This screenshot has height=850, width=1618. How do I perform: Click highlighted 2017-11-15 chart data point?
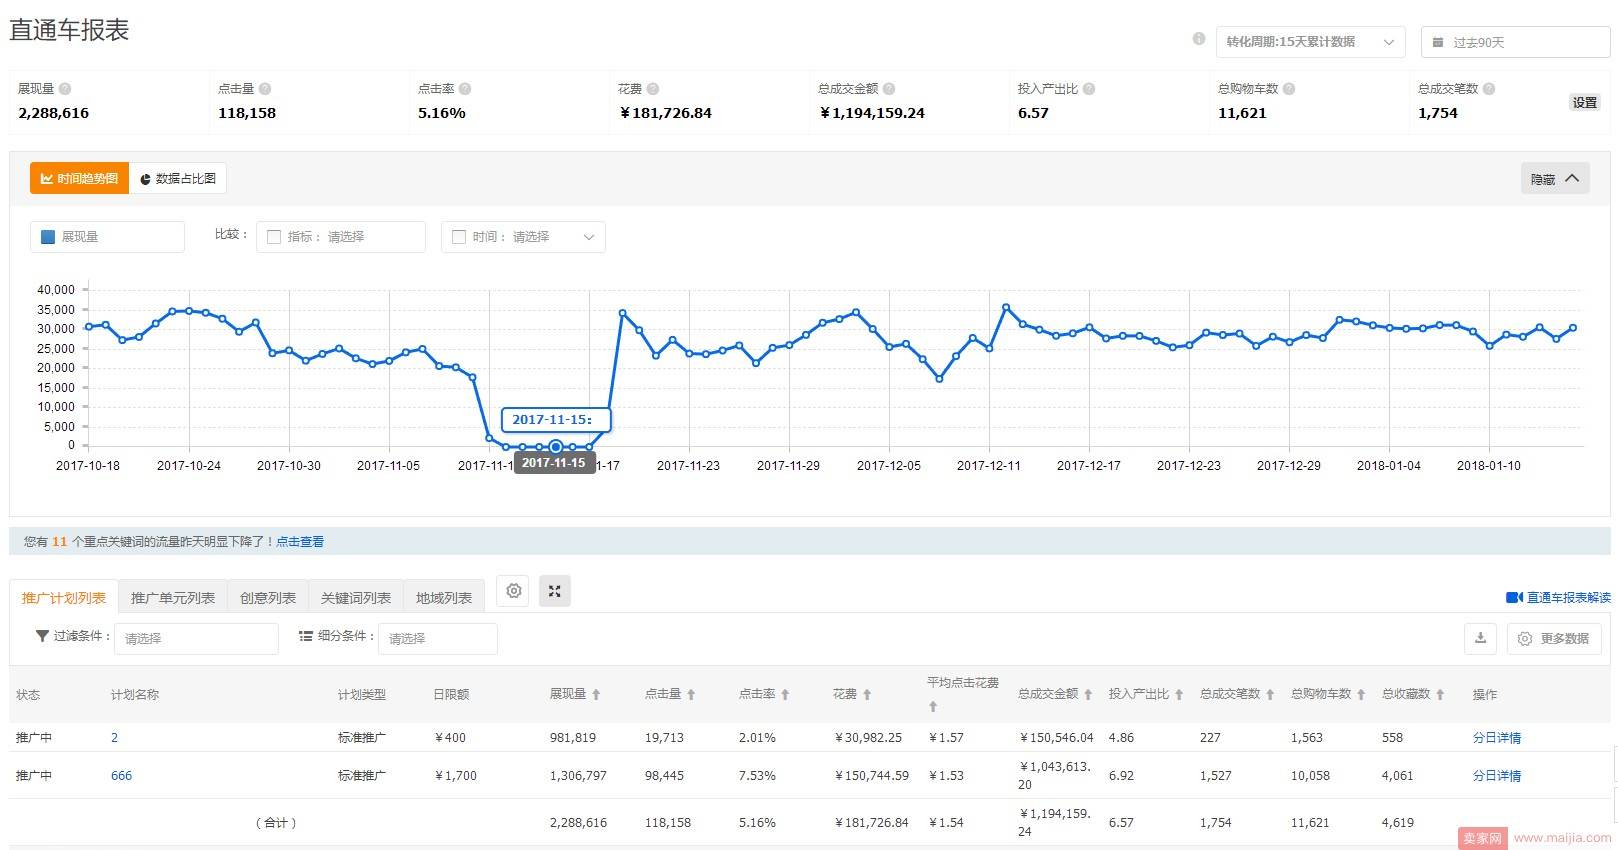[556, 447]
